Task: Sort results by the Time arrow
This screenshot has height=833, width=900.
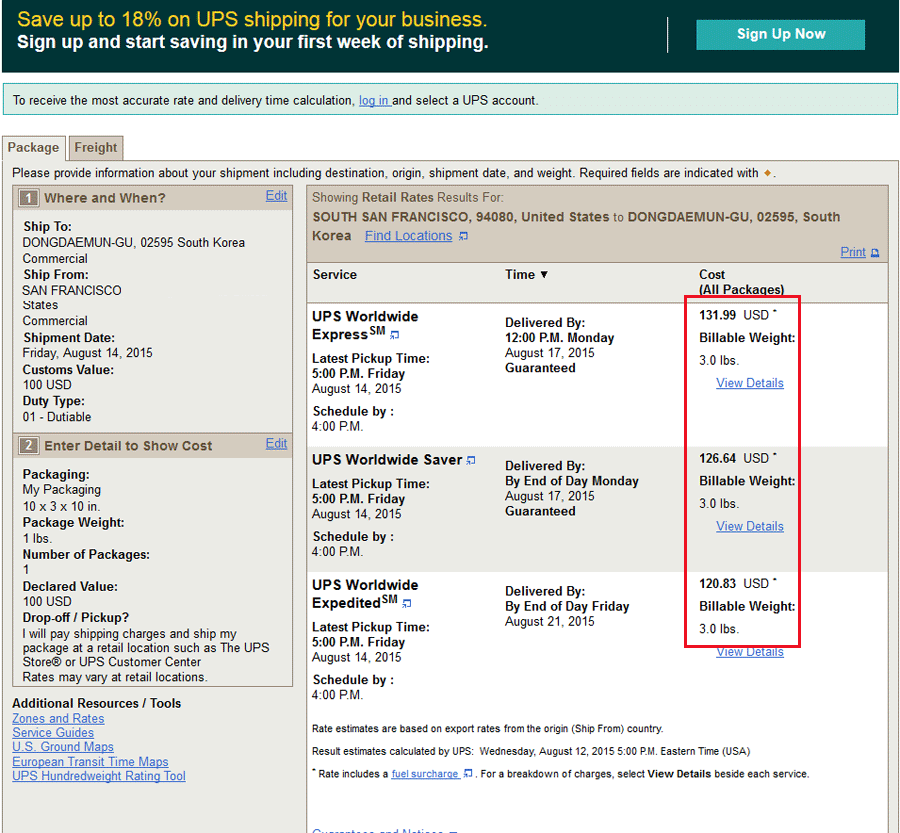Action: (x=544, y=274)
